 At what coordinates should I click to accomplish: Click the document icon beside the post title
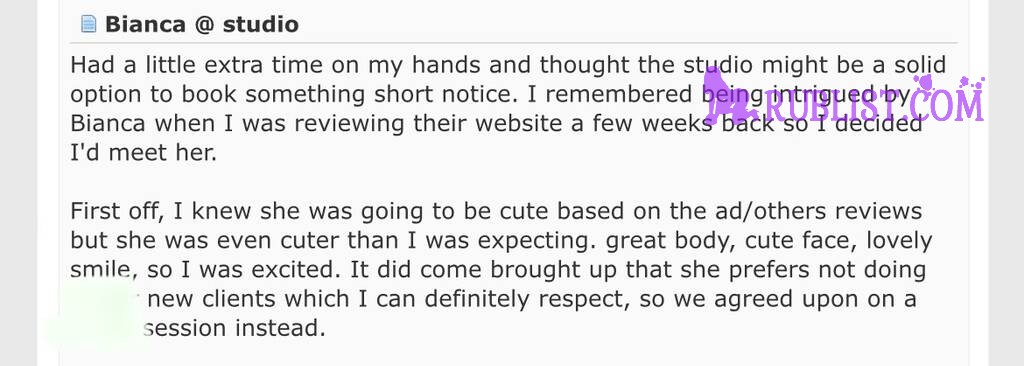click(x=88, y=24)
